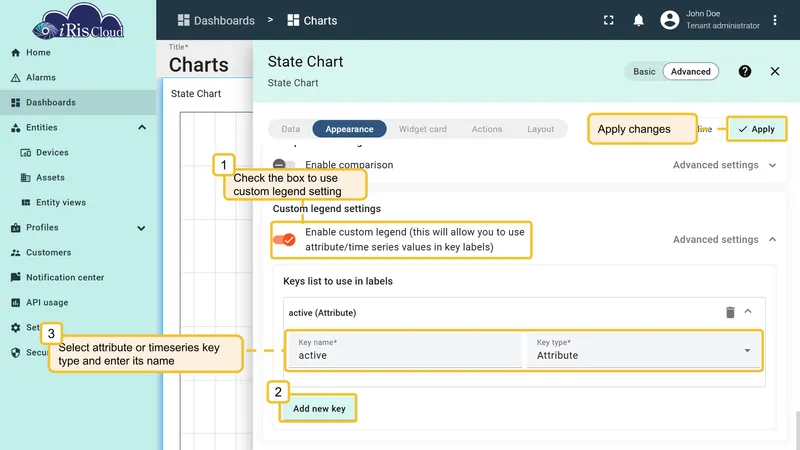
Task: Select the Appearance tab
Action: (349, 129)
